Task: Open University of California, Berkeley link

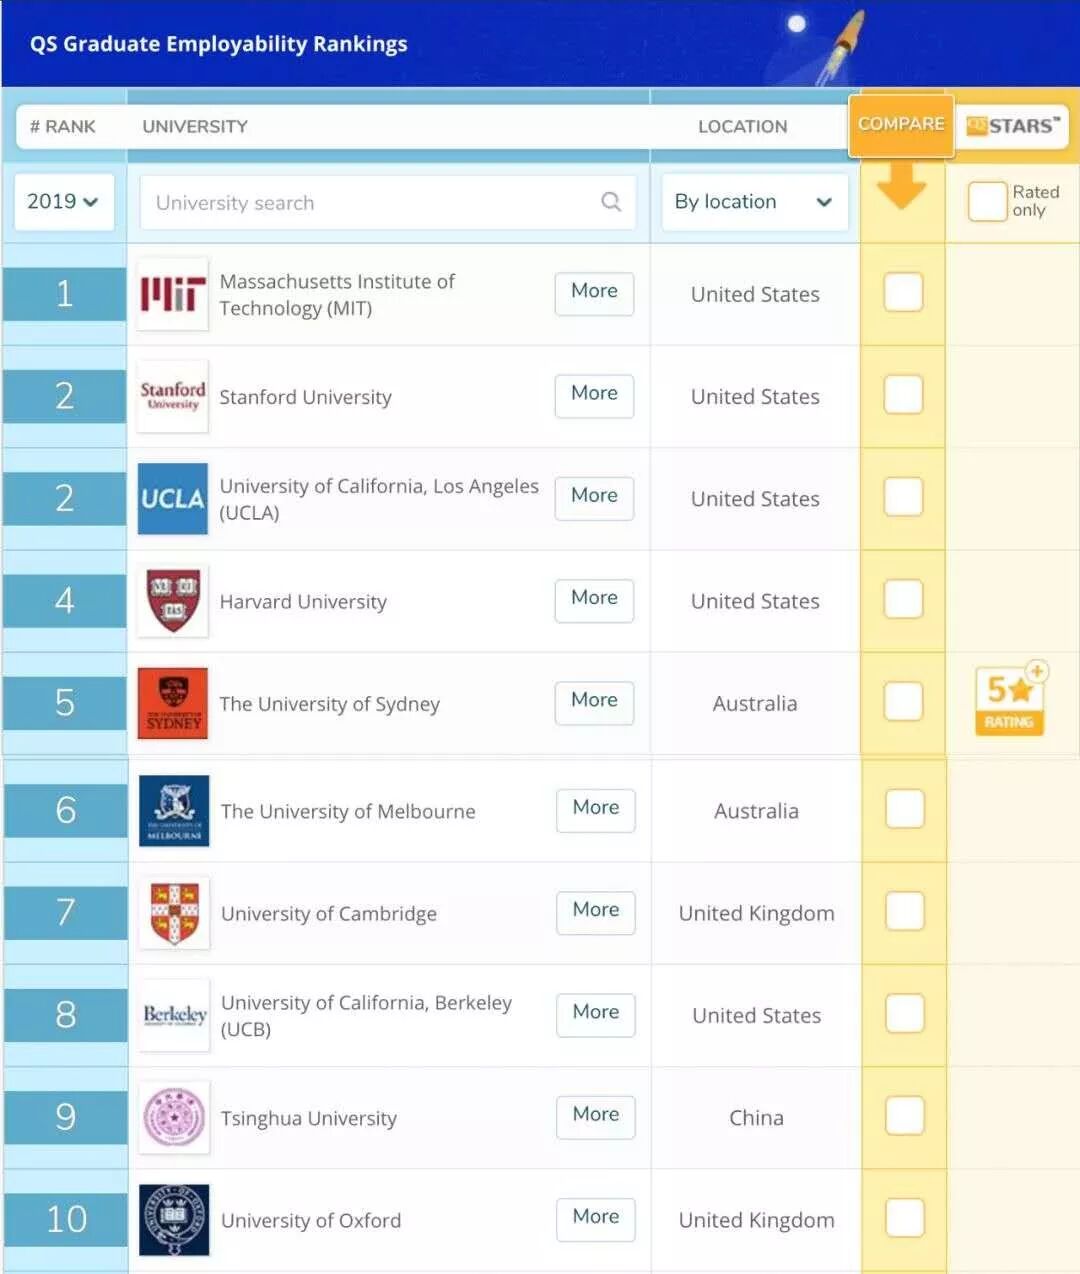Action: pyautogui.click(x=366, y=1016)
